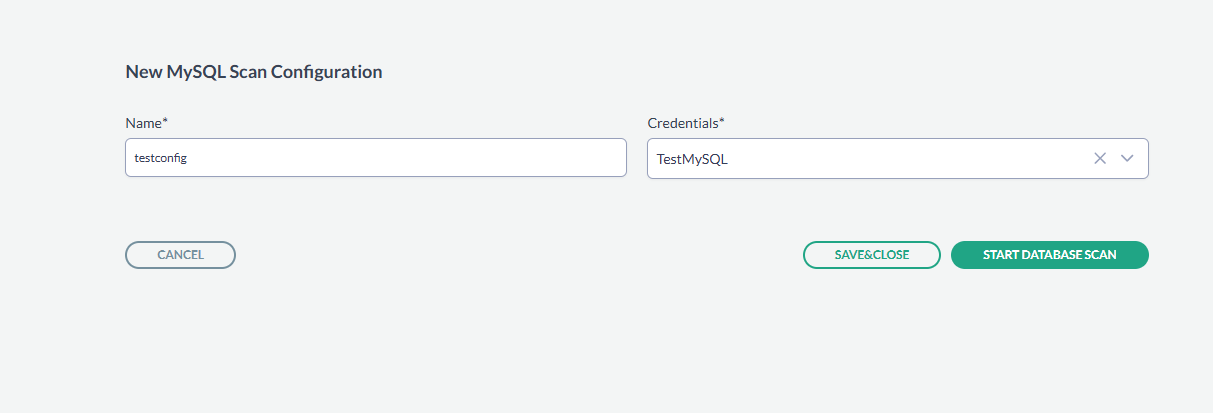Viewport: 1213px width, 413px height.
Task: Clear the selected TestMySQL credentials
Action: [x=1100, y=158]
